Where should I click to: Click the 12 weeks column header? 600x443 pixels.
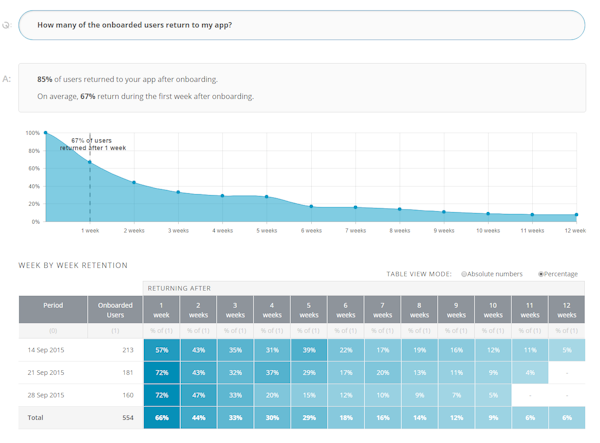pos(566,309)
